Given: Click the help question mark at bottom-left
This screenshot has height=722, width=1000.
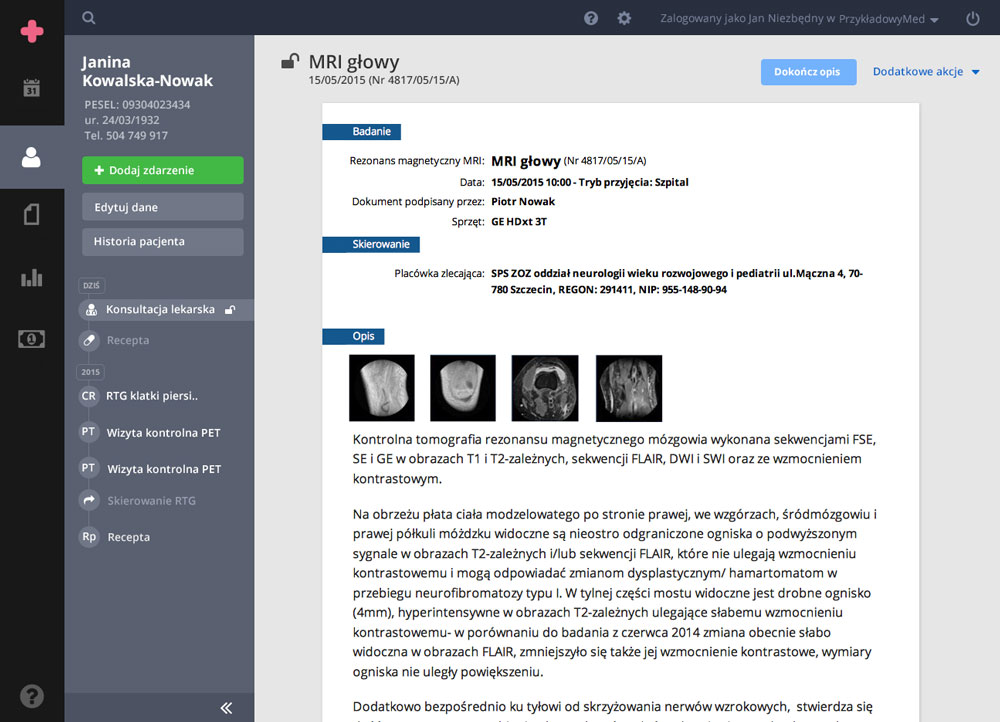Looking at the screenshot, I should [x=32, y=696].
